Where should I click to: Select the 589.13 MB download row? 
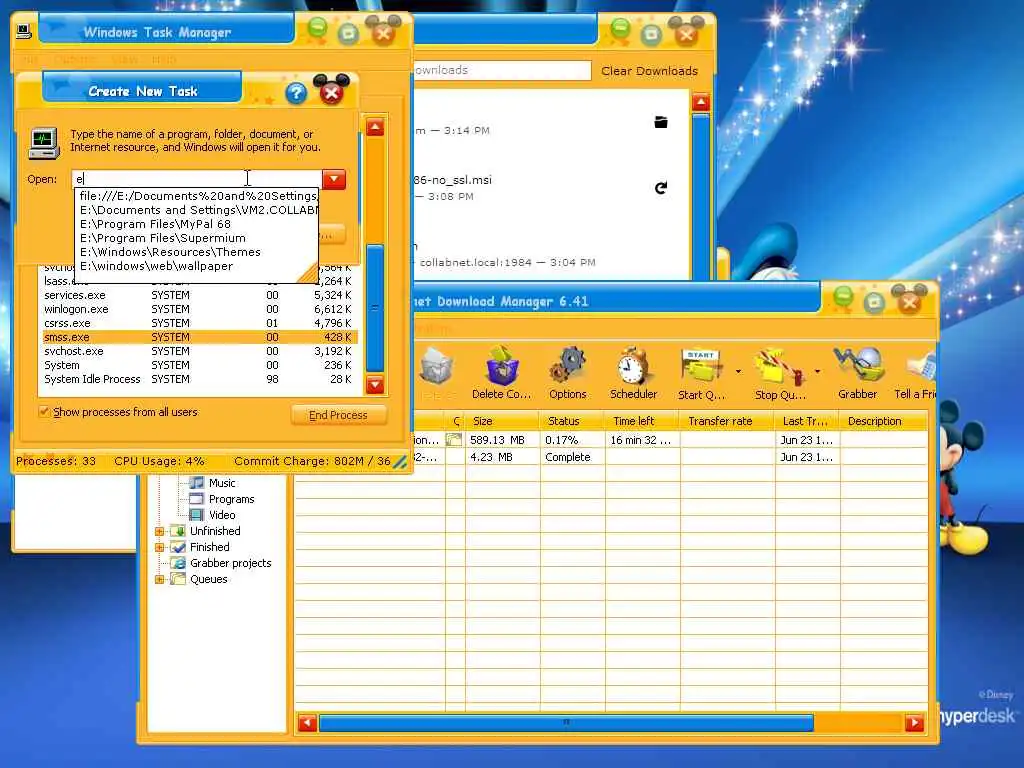(x=669, y=440)
